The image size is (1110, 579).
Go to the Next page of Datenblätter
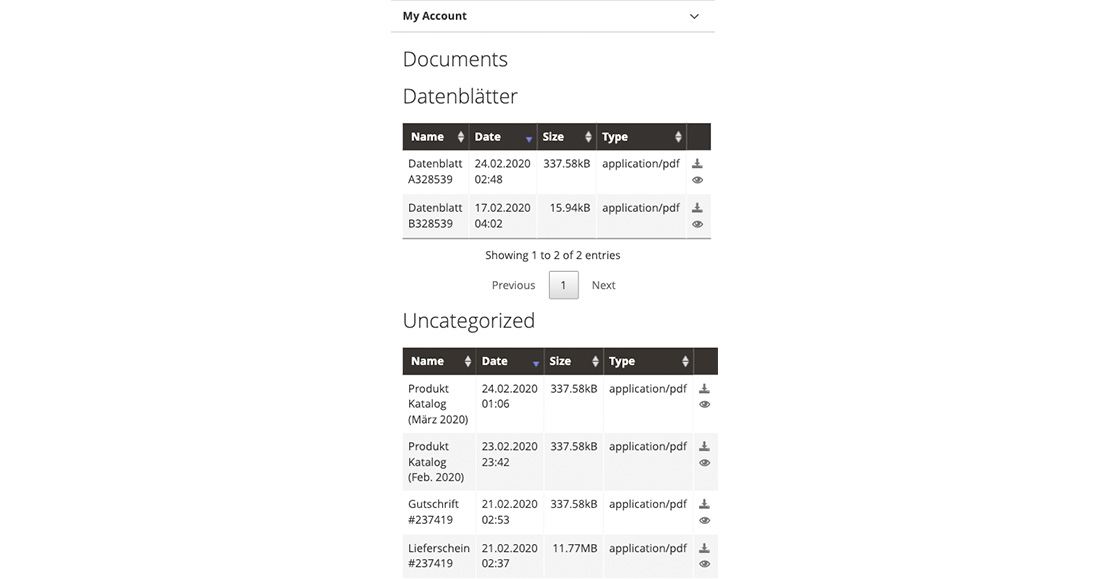pos(603,285)
